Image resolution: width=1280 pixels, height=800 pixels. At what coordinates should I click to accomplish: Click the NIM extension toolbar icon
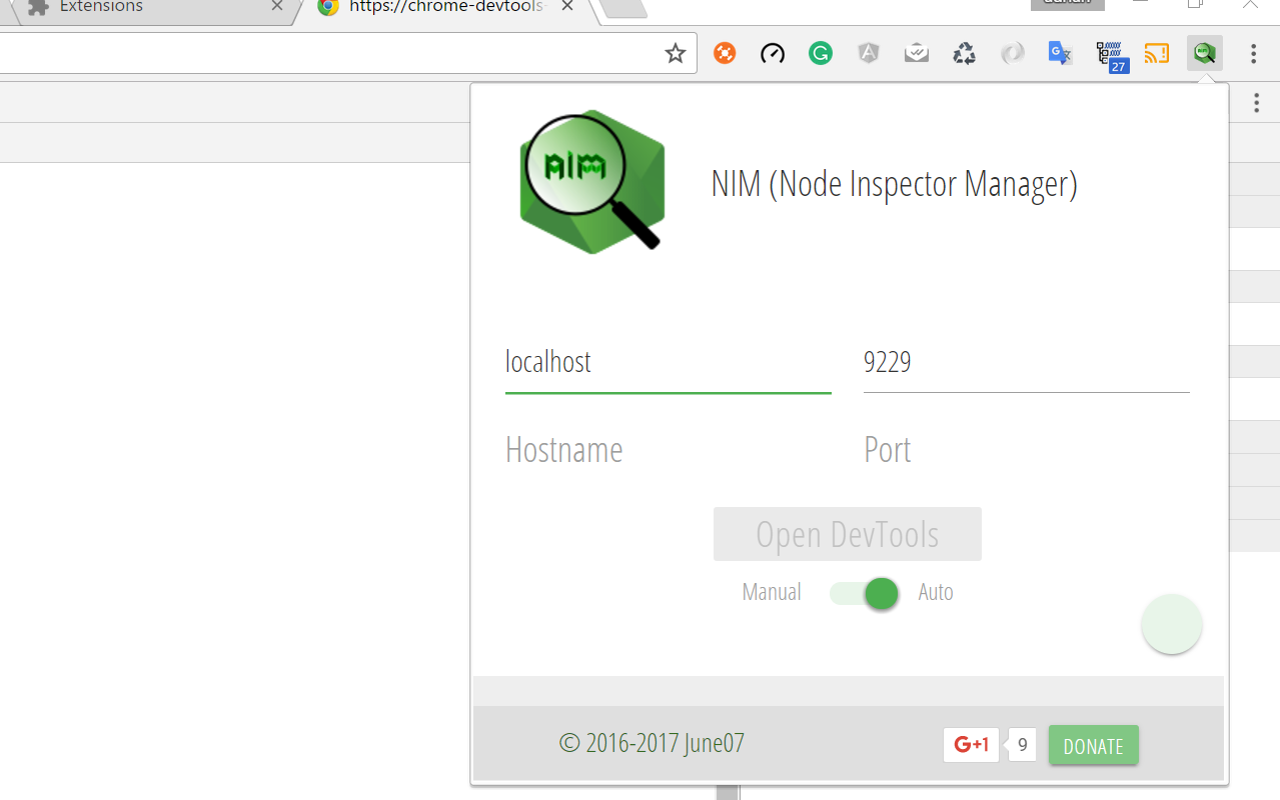point(1205,53)
